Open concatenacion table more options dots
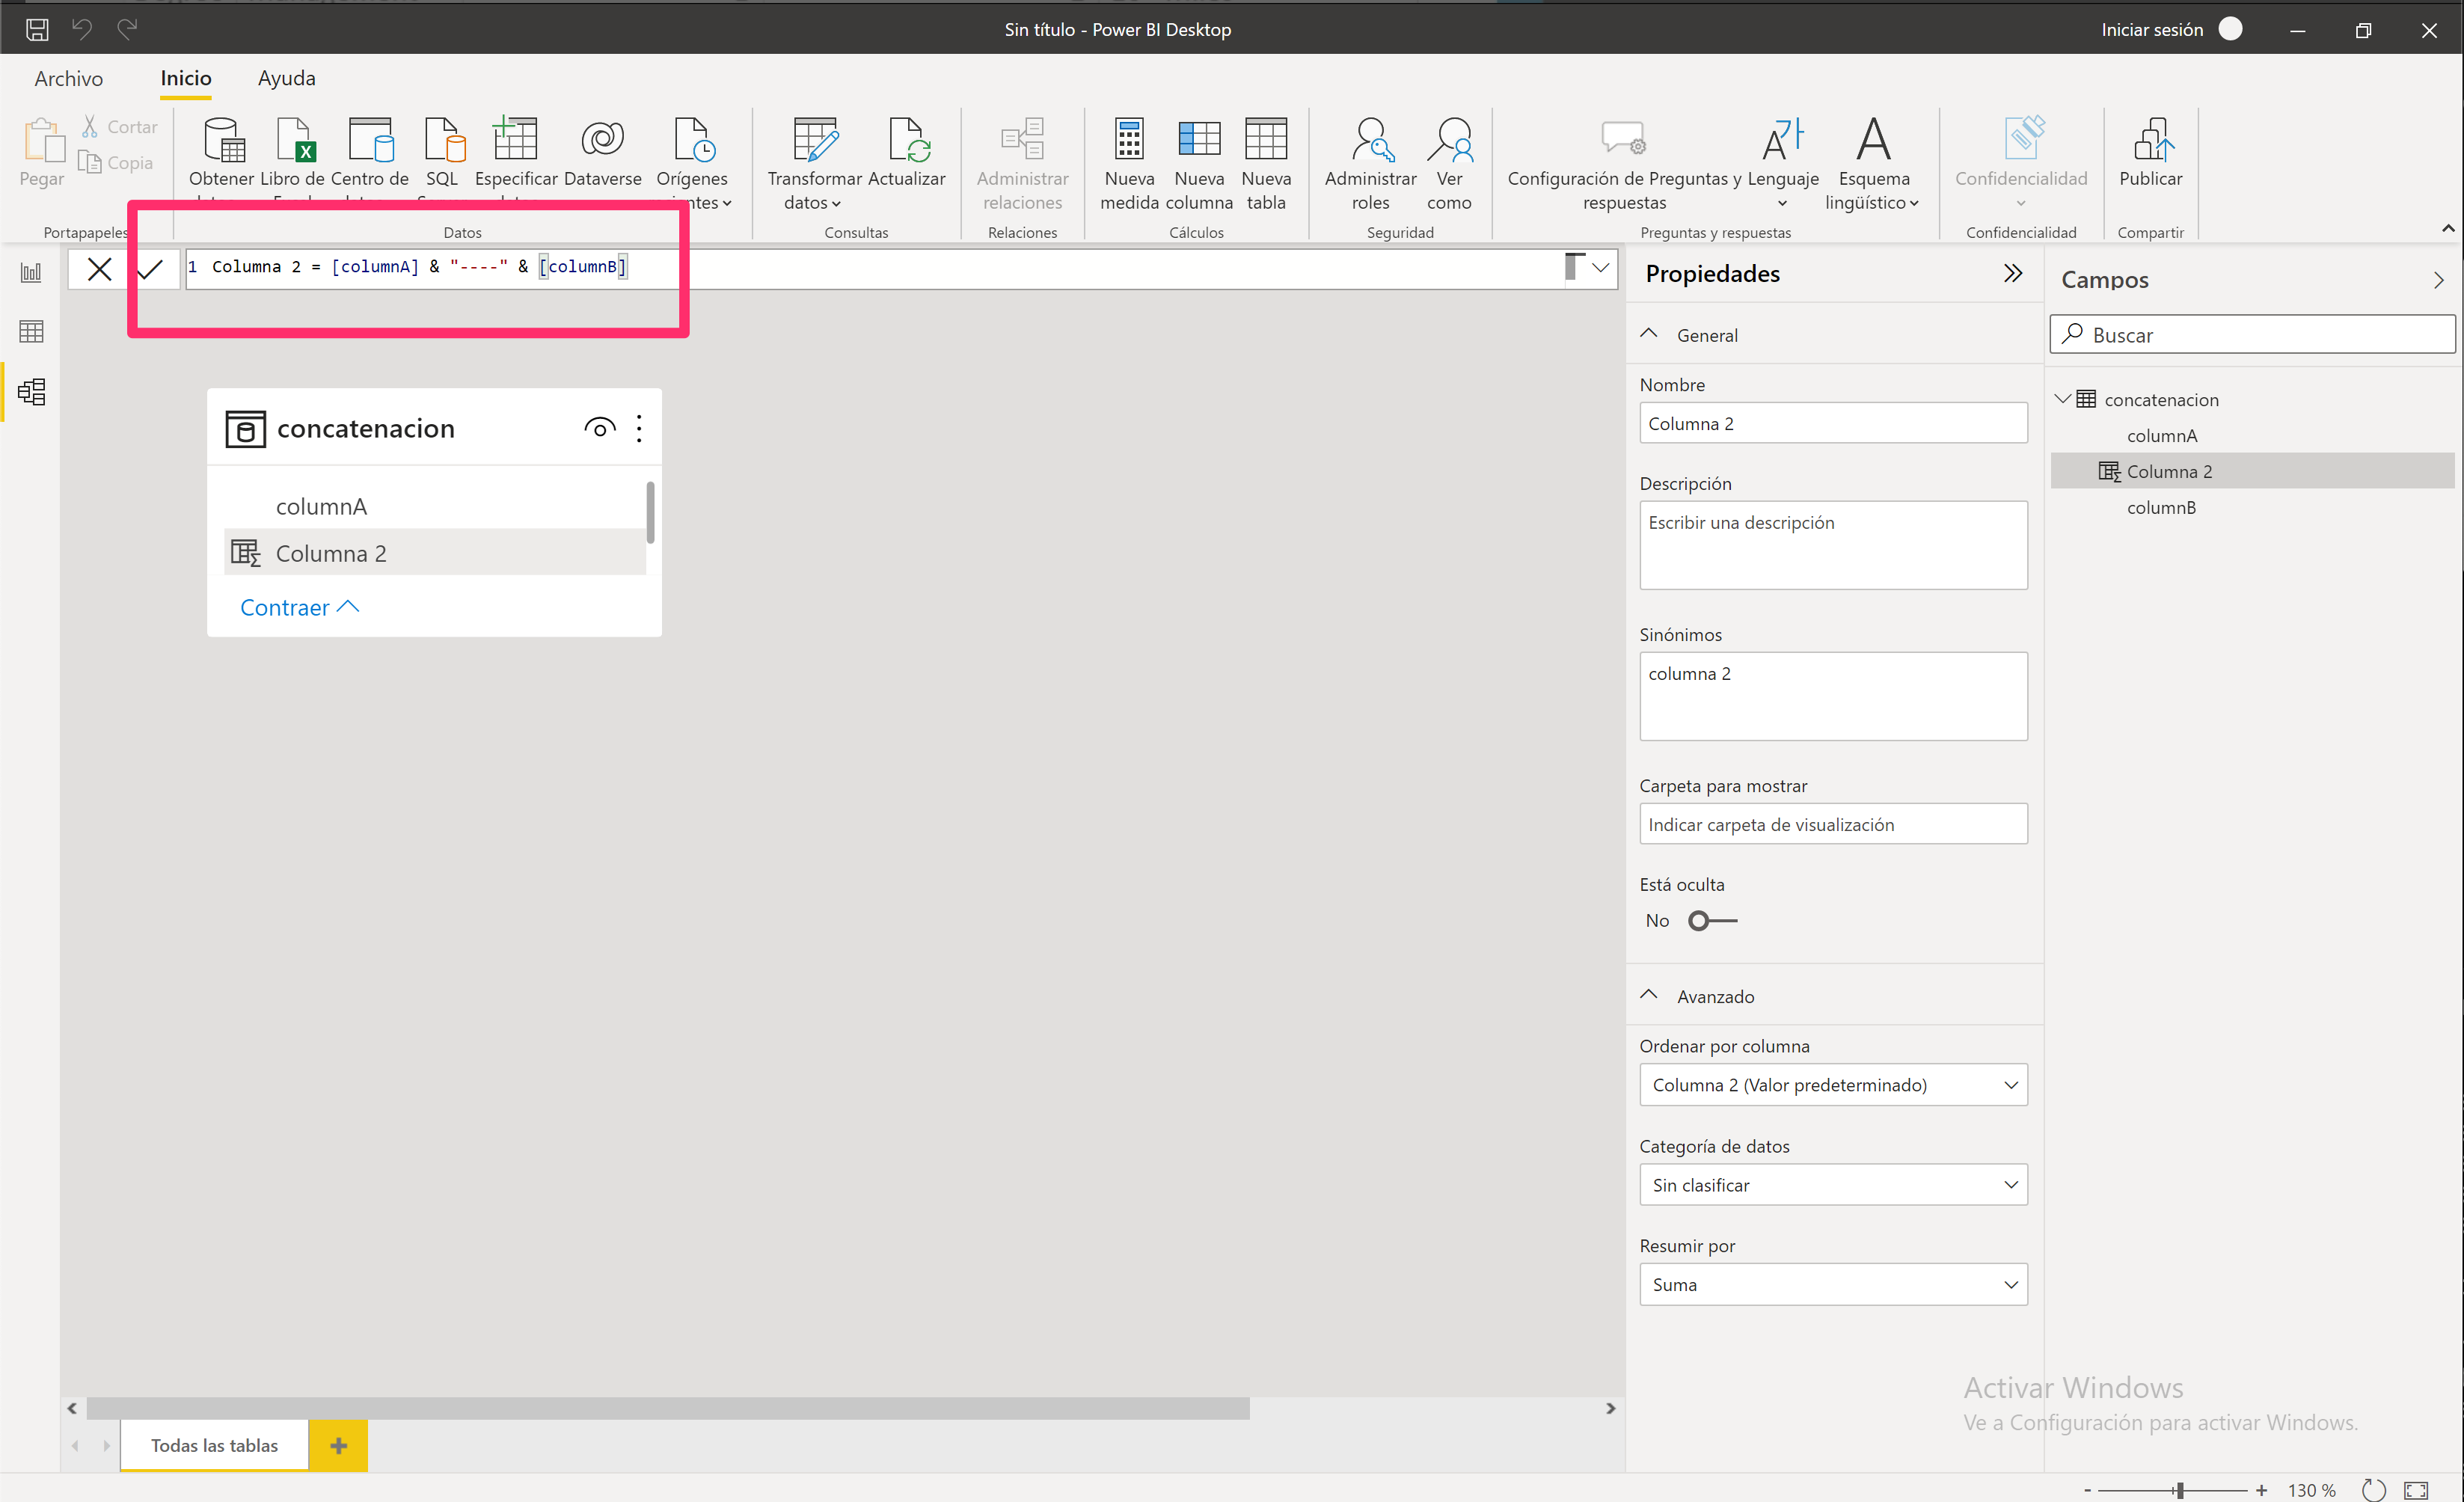 point(639,429)
